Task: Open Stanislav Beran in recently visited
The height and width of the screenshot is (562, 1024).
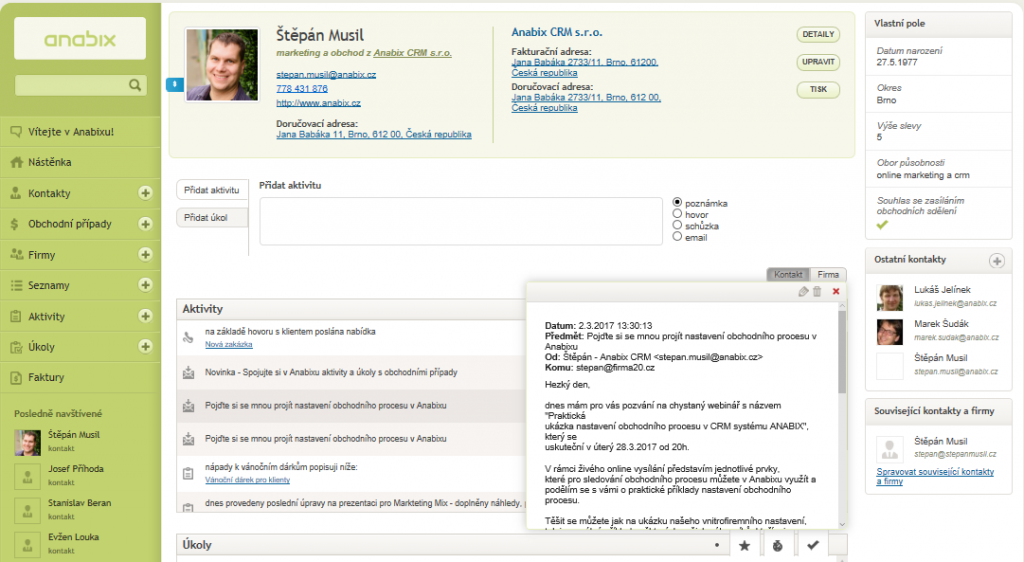Action: tap(79, 503)
